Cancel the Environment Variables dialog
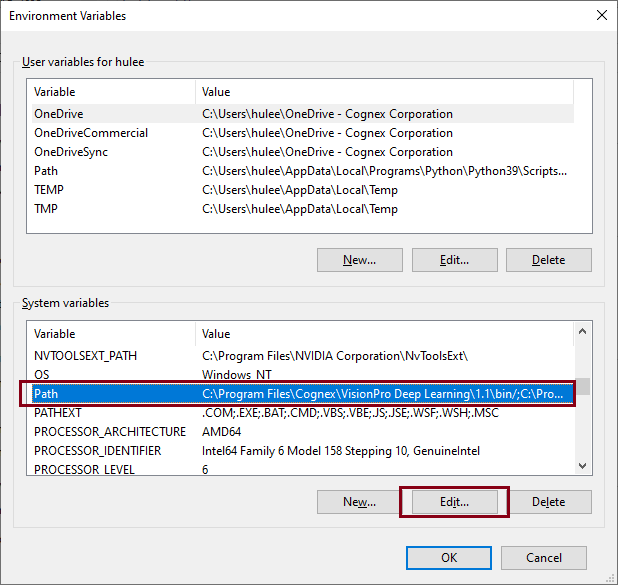Screen dimensions: 618x585 (543, 558)
